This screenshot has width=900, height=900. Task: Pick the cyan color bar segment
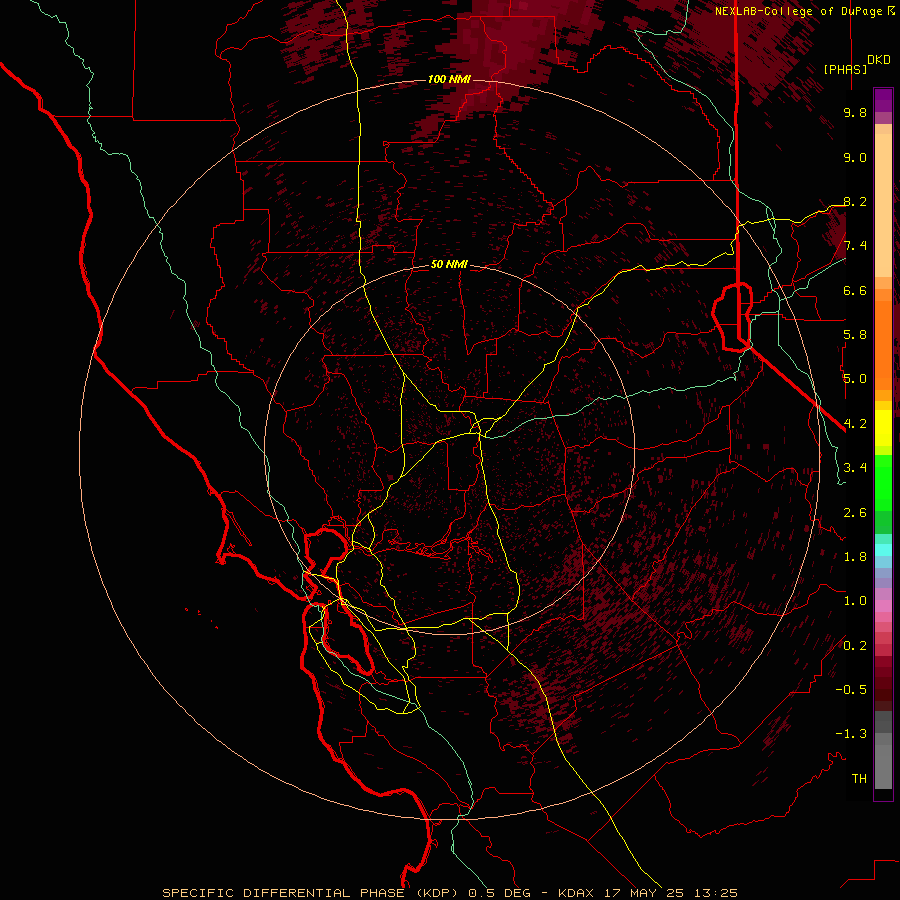tap(883, 550)
